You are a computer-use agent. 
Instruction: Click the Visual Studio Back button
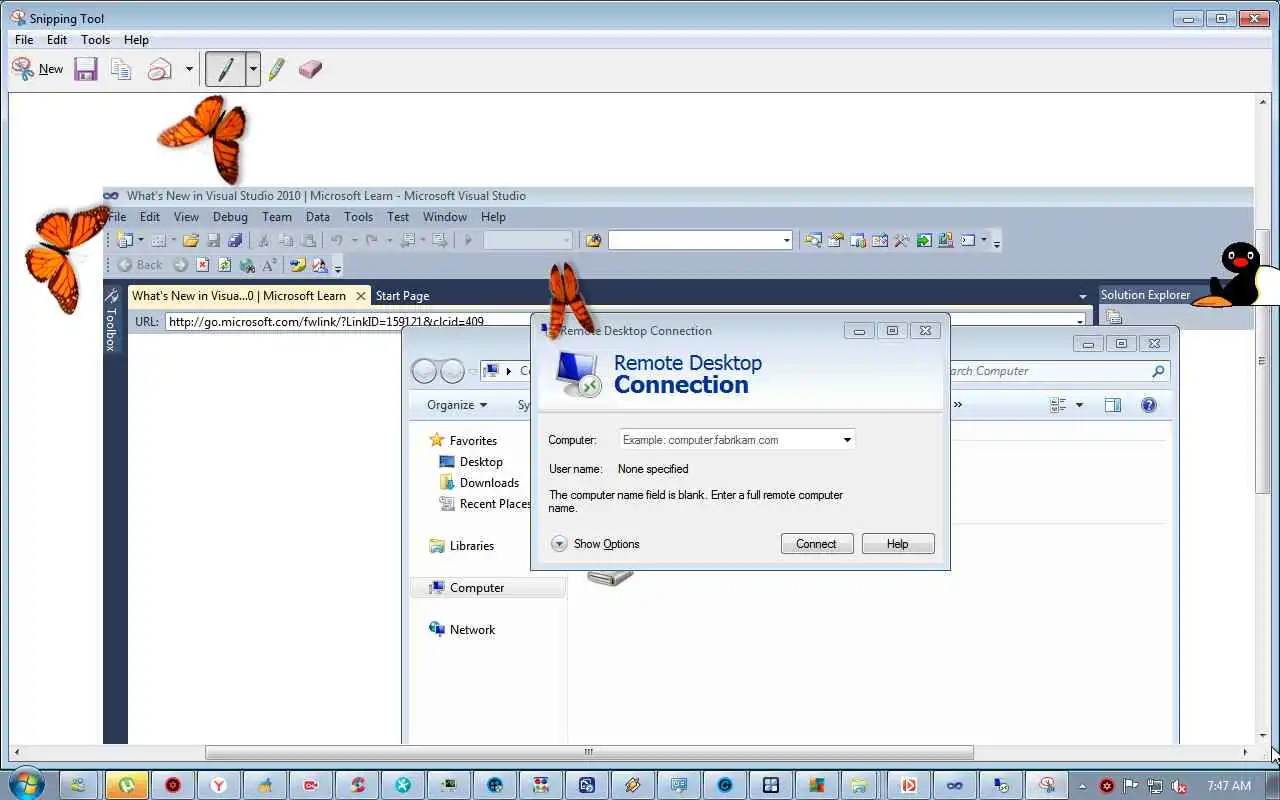click(140, 265)
